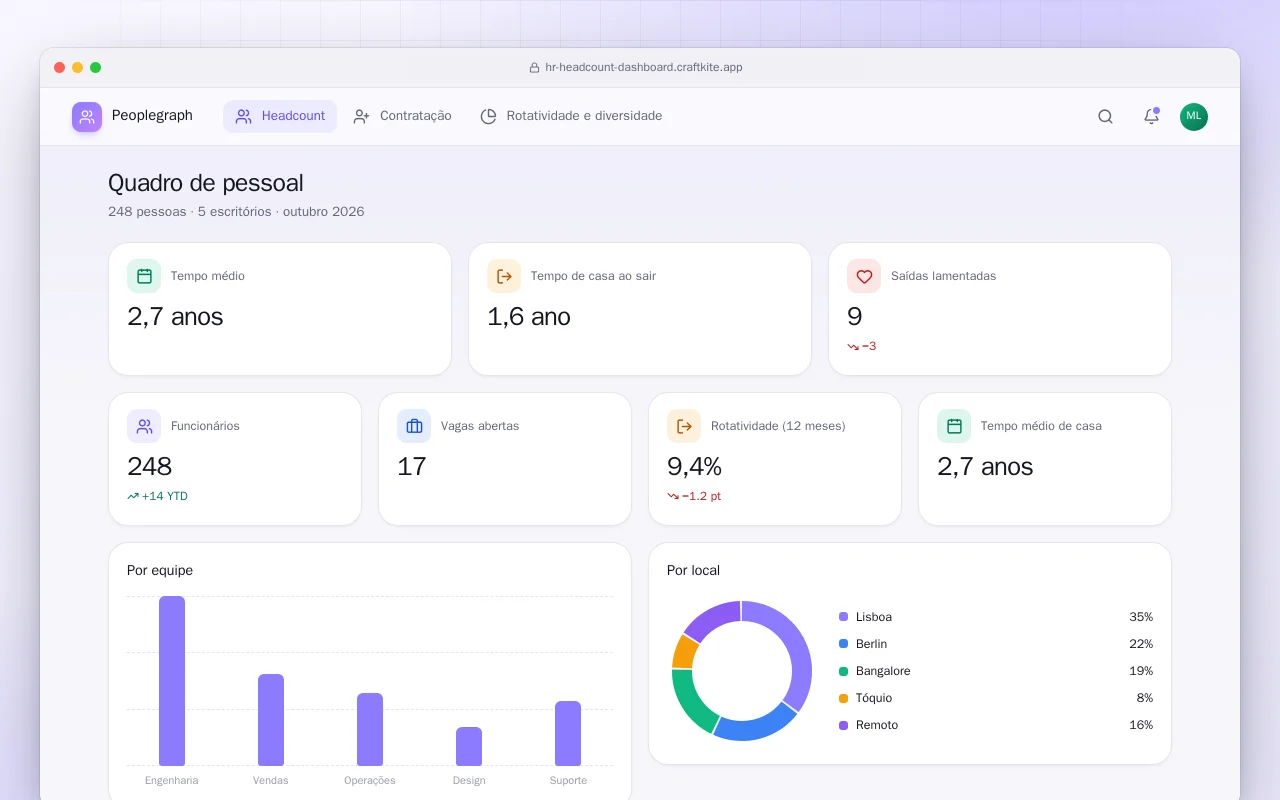1280x800 pixels.
Task: Click the lock icon in the address bar
Action: point(534,68)
